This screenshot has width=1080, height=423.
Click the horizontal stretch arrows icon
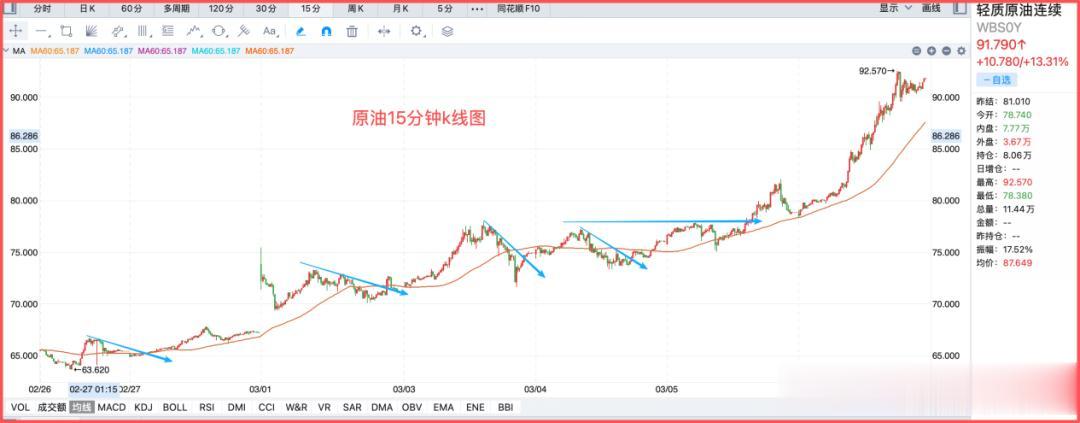(384, 31)
